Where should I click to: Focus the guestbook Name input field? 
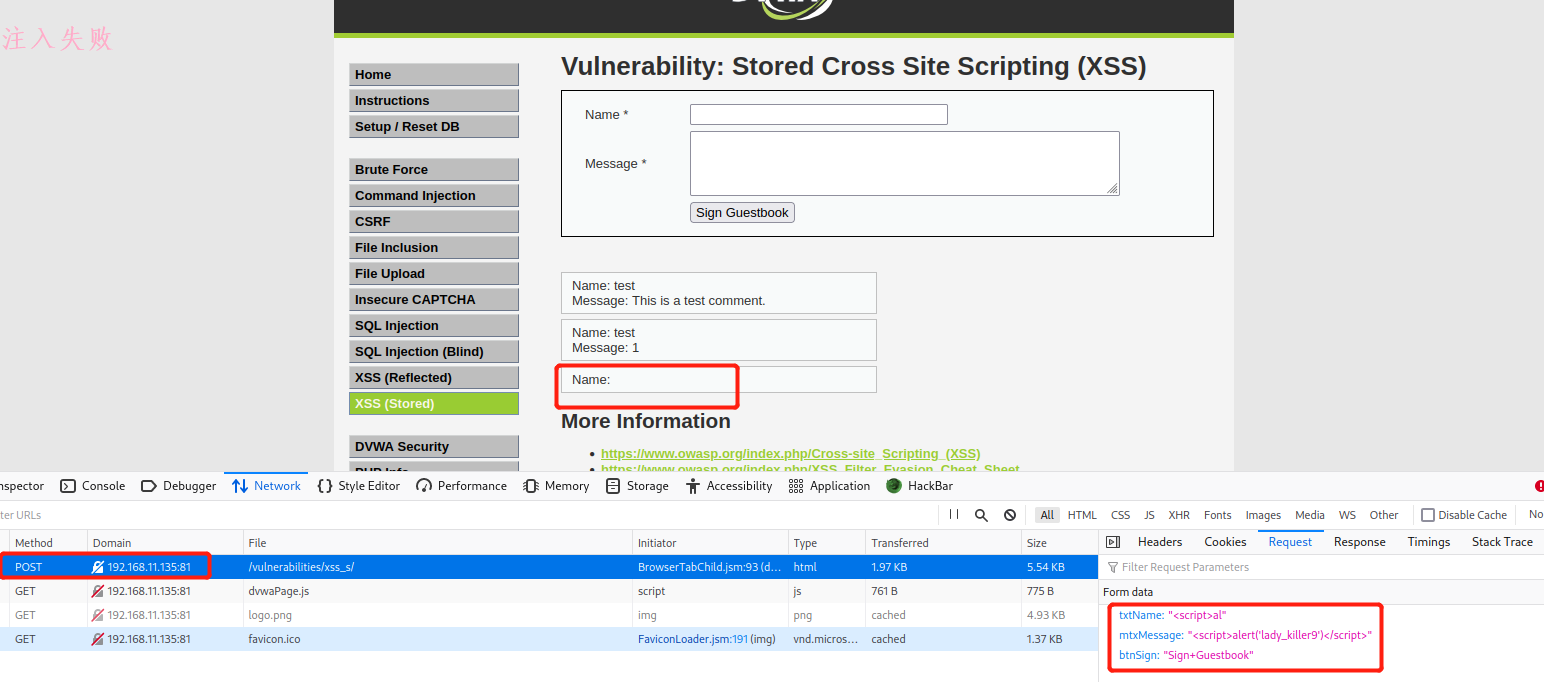tap(819, 115)
